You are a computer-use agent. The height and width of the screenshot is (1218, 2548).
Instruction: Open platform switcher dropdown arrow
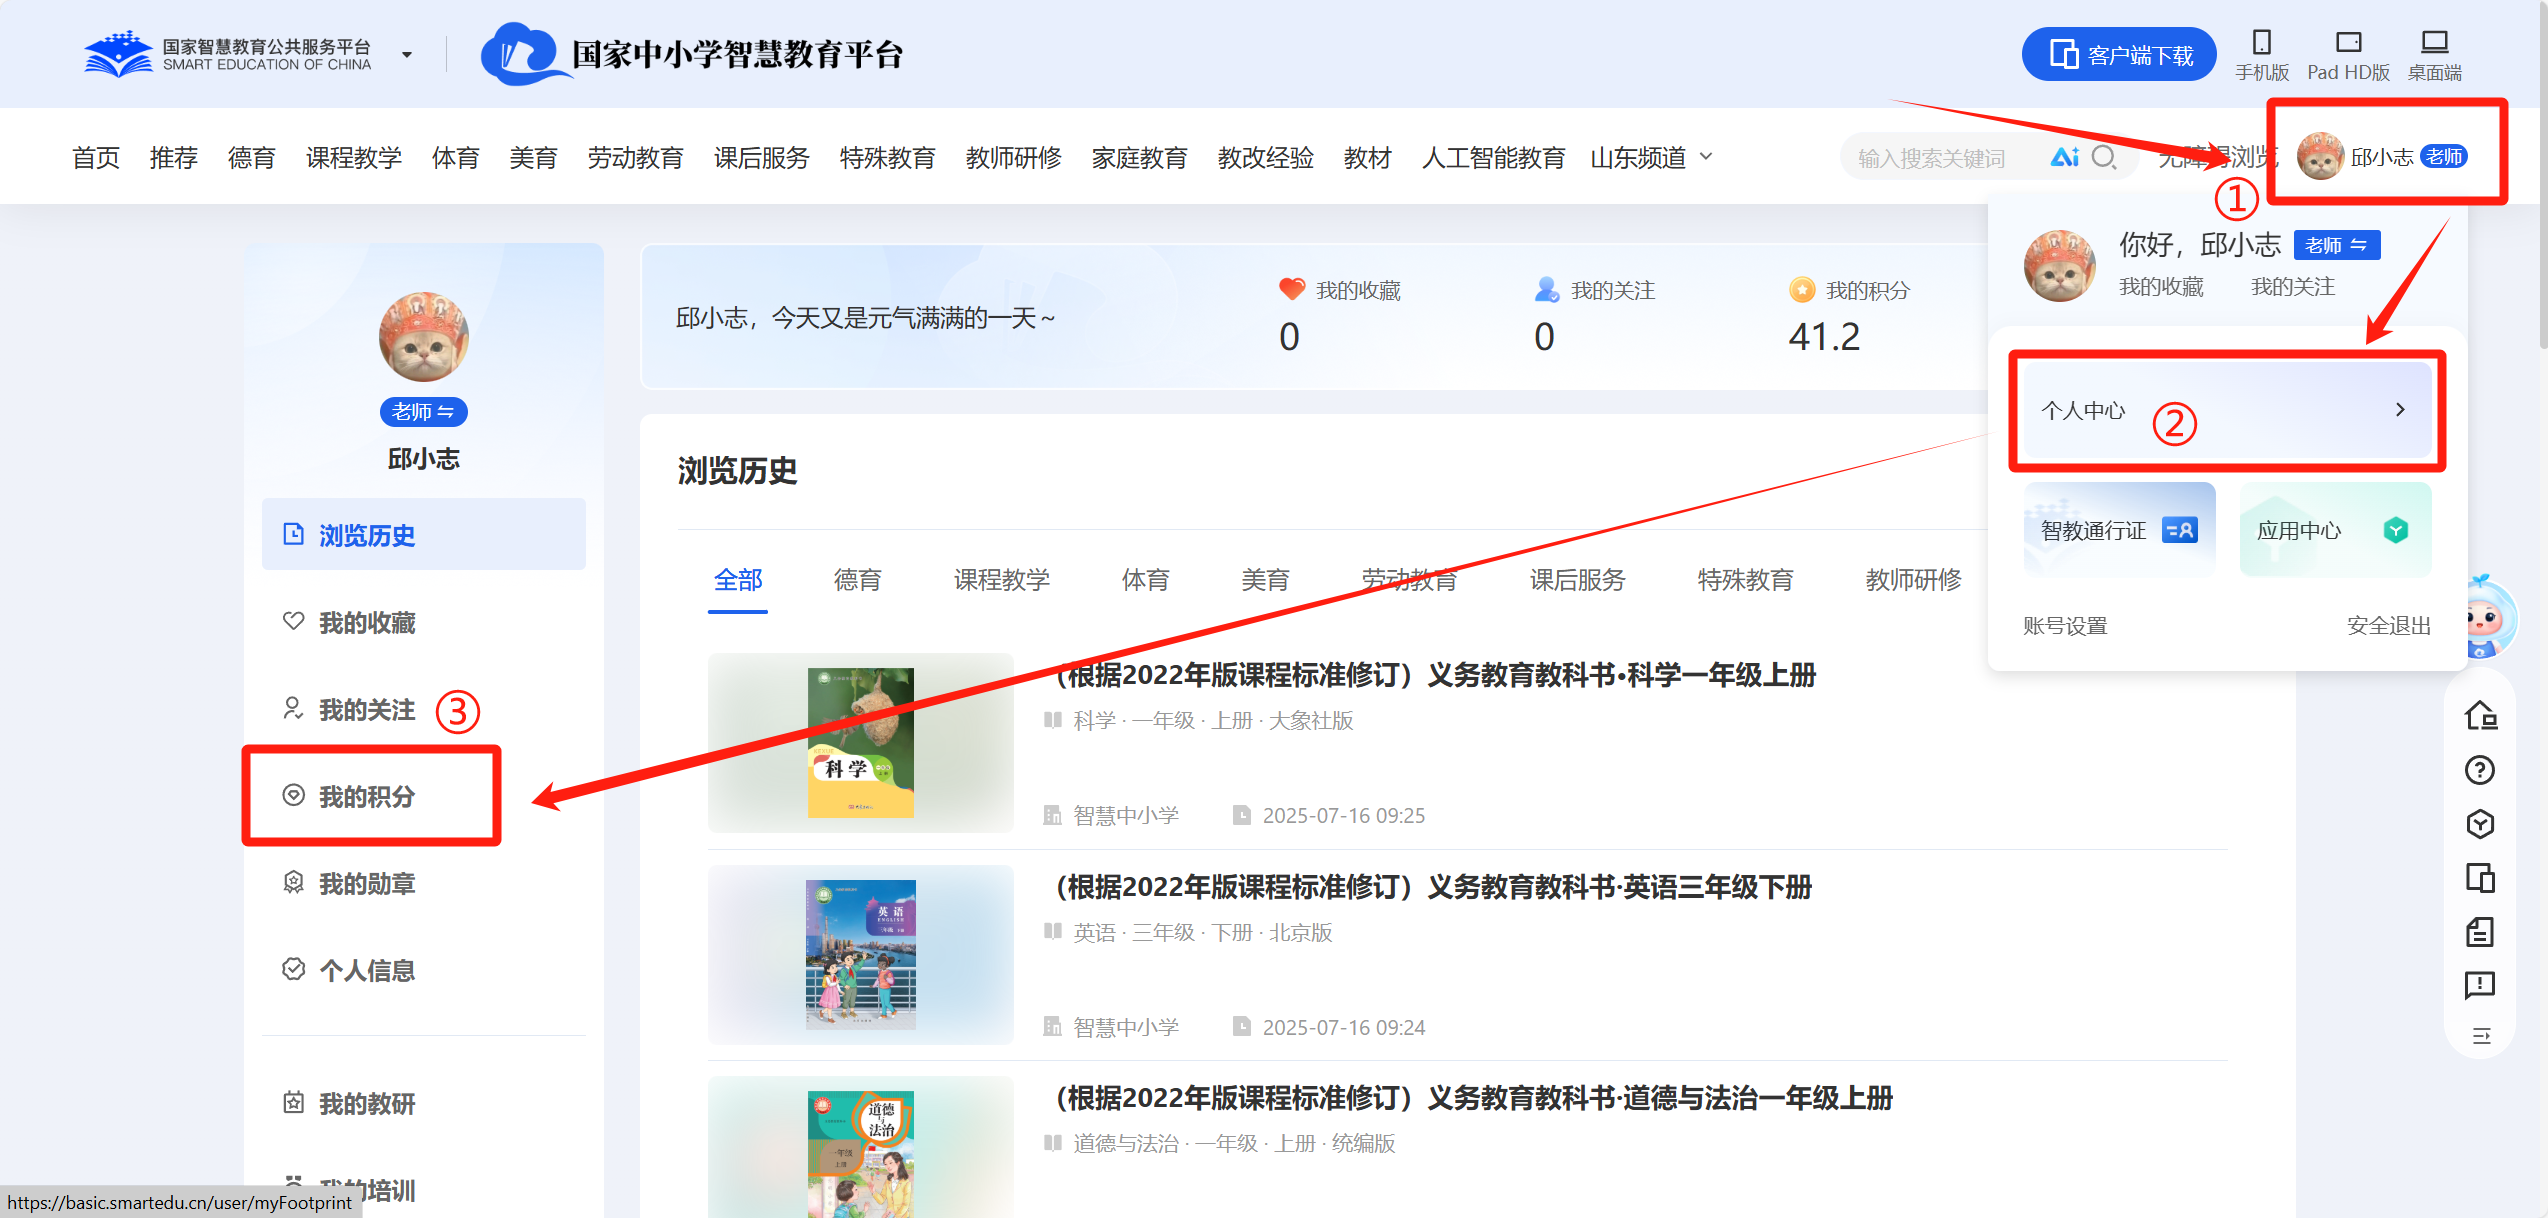click(x=407, y=55)
